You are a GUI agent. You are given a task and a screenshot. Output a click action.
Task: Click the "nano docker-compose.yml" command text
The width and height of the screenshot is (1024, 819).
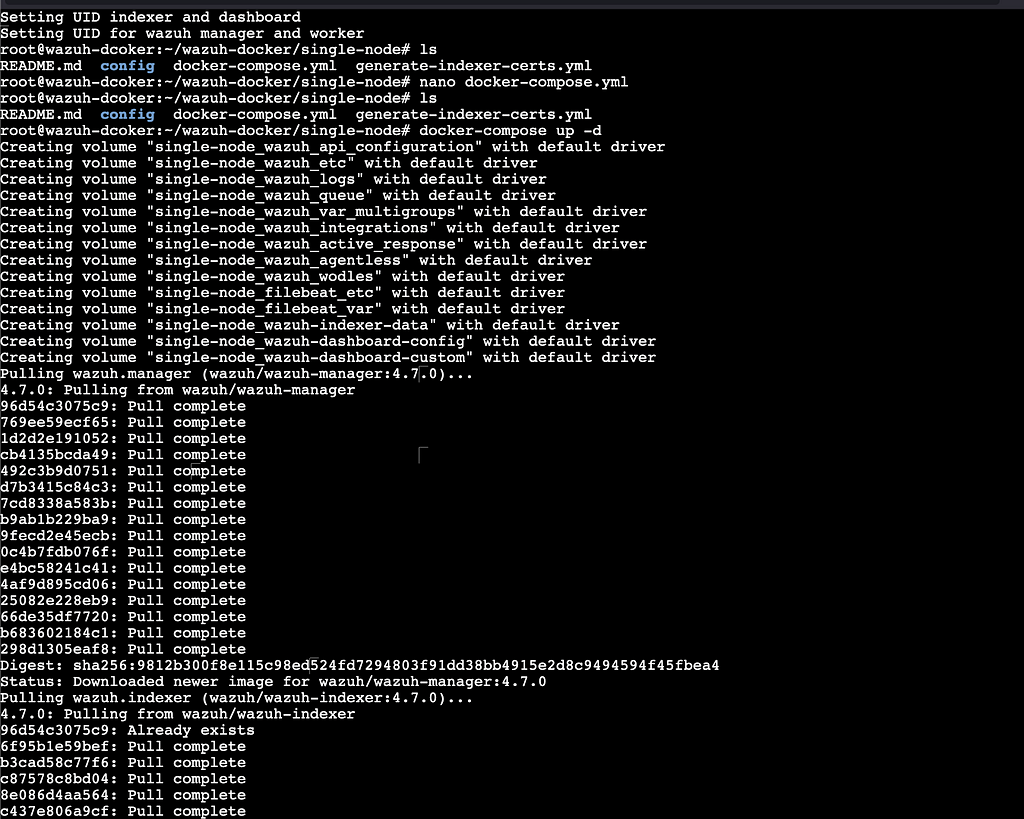523,82
